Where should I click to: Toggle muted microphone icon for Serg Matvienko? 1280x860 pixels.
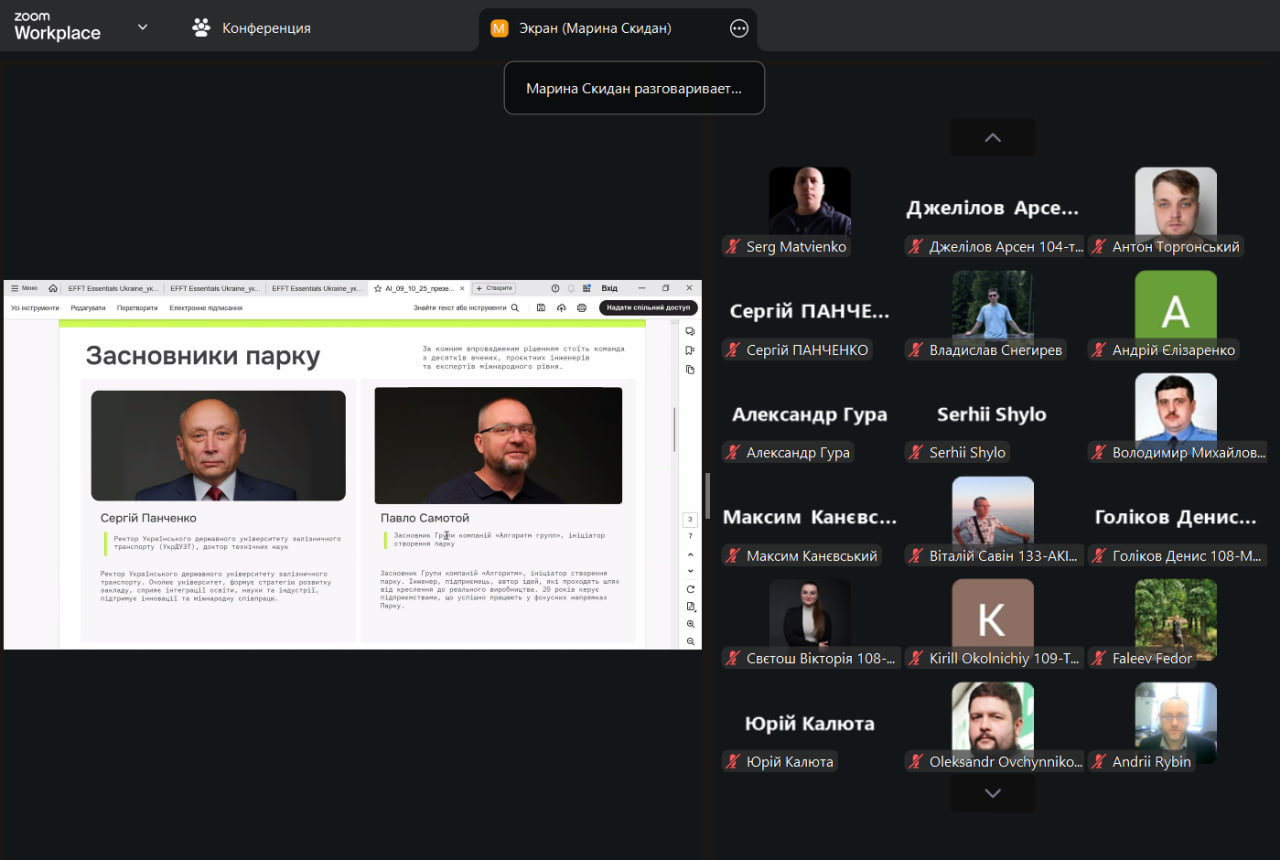pyautogui.click(x=733, y=247)
